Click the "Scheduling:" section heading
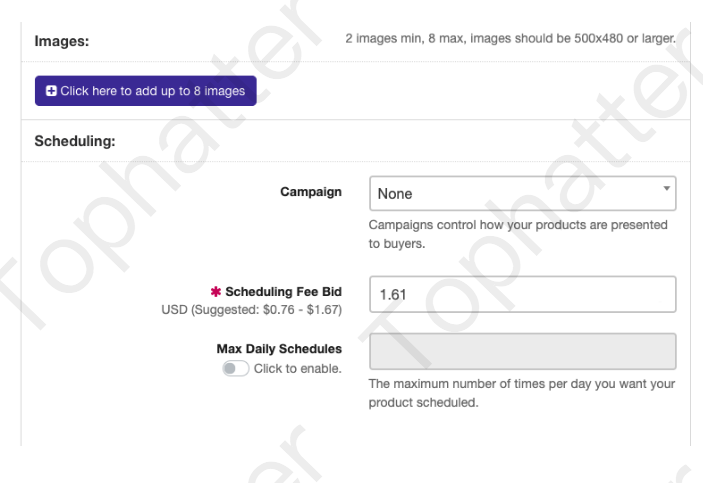This screenshot has height=483, width=703. point(75,141)
